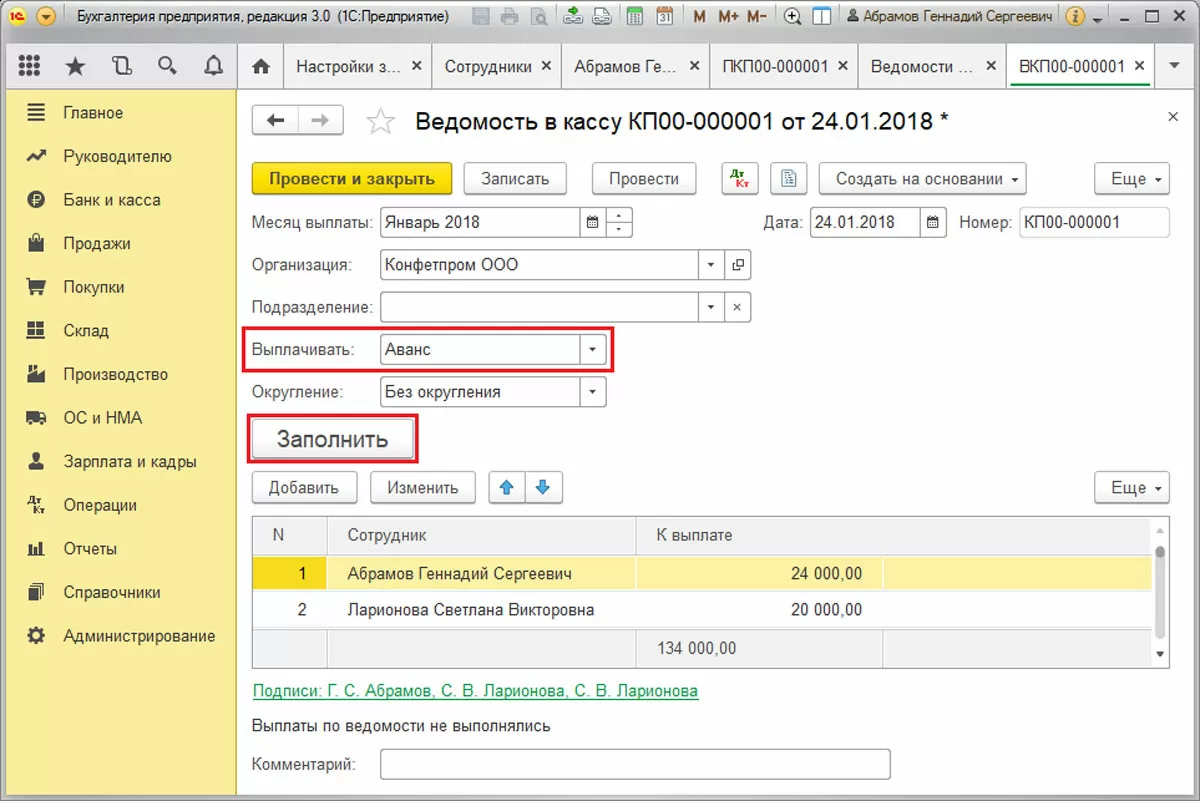This screenshot has height=801, width=1200.
Task: Expand Организация dropdown arrow
Action: pos(711,265)
